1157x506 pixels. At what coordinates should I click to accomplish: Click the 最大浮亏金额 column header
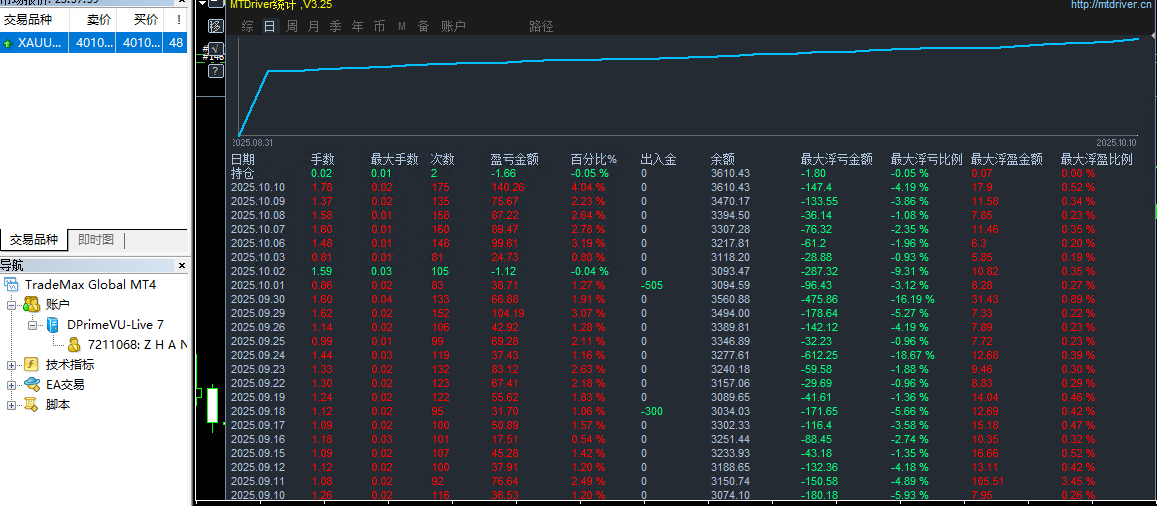[x=837, y=159]
